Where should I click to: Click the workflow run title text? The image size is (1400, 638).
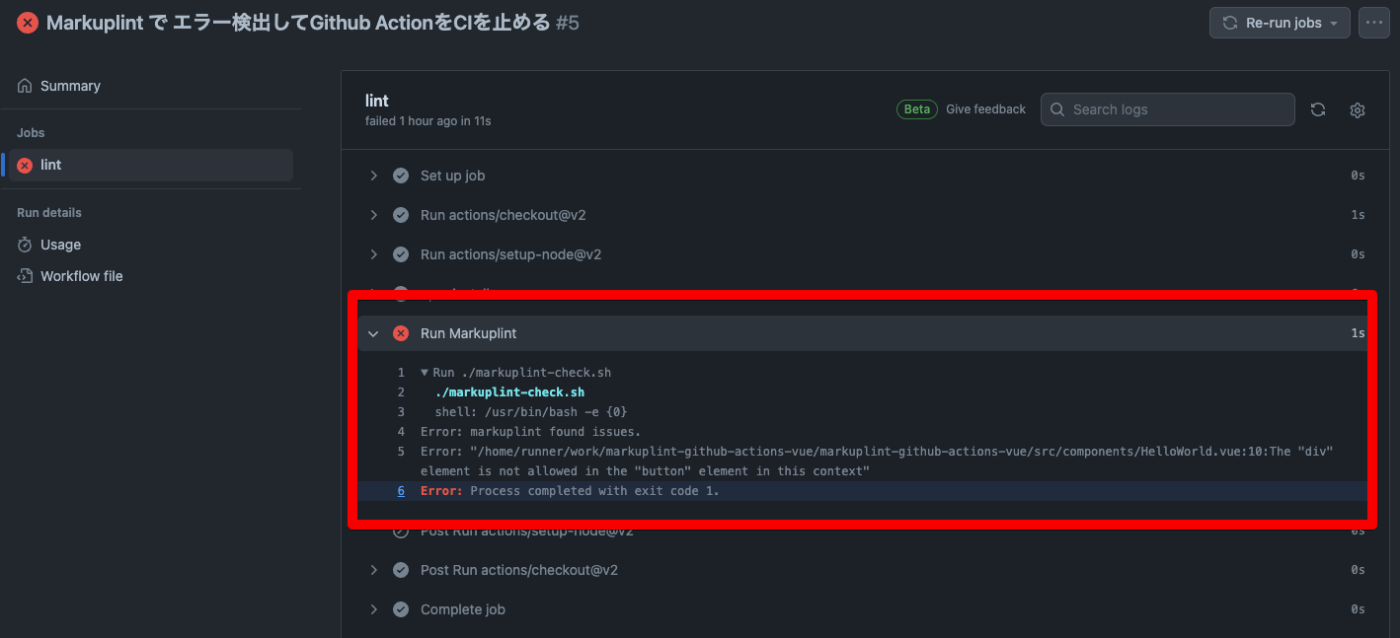coord(298,23)
